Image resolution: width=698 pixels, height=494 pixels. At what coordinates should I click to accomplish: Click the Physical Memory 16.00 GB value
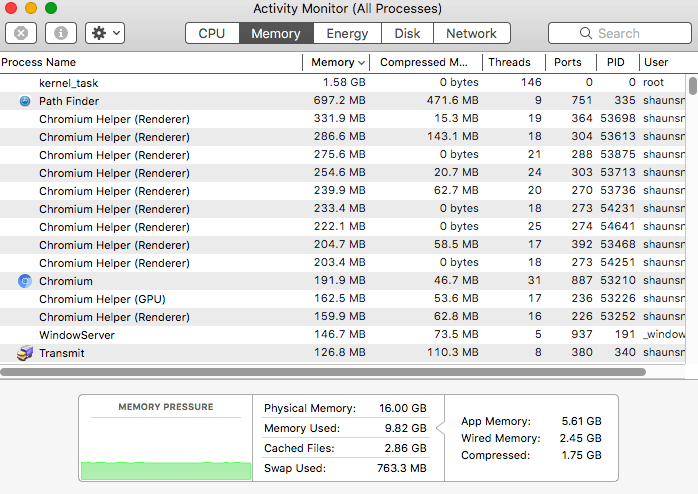click(x=403, y=408)
